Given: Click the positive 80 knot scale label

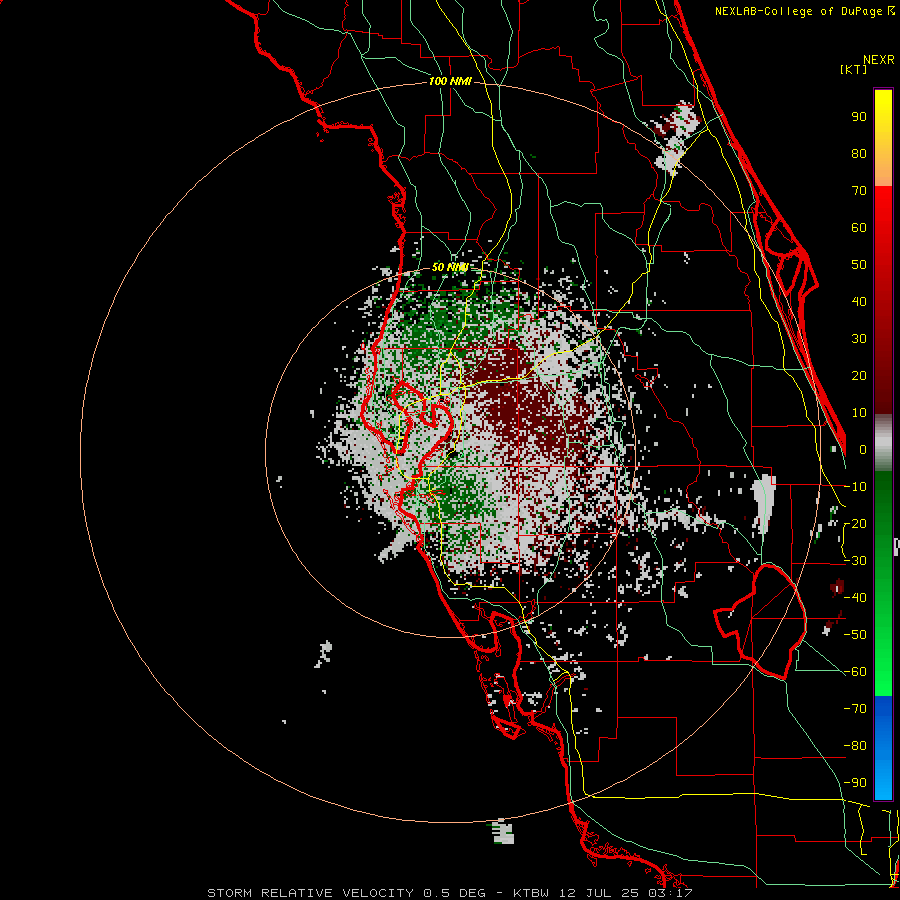Looking at the screenshot, I should coord(859,153).
